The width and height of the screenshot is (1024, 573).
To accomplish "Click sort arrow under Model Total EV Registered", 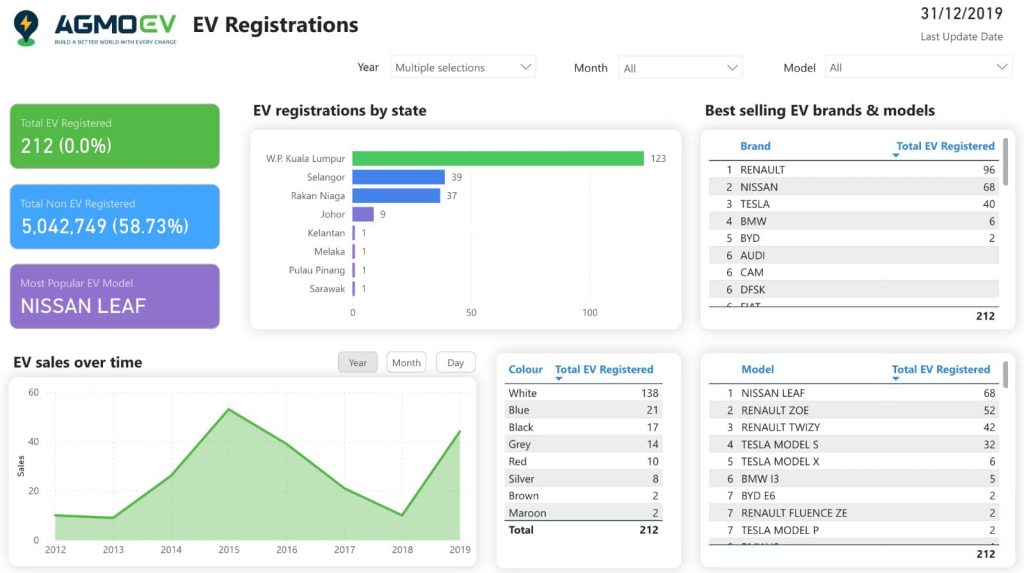I will (896, 380).
